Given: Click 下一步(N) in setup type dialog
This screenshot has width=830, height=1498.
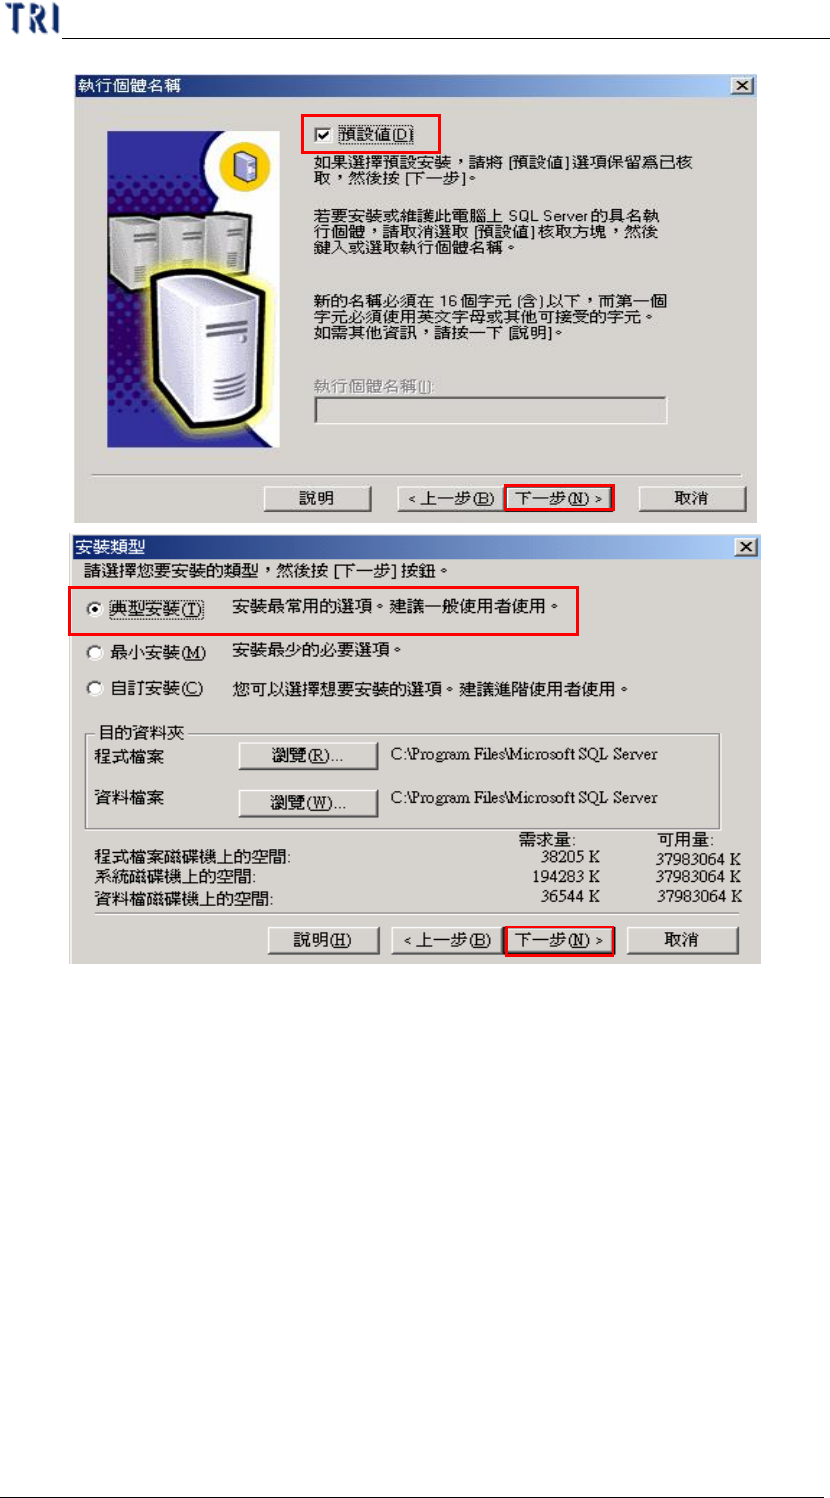Looking at the screenshot, I should point(559,940).
